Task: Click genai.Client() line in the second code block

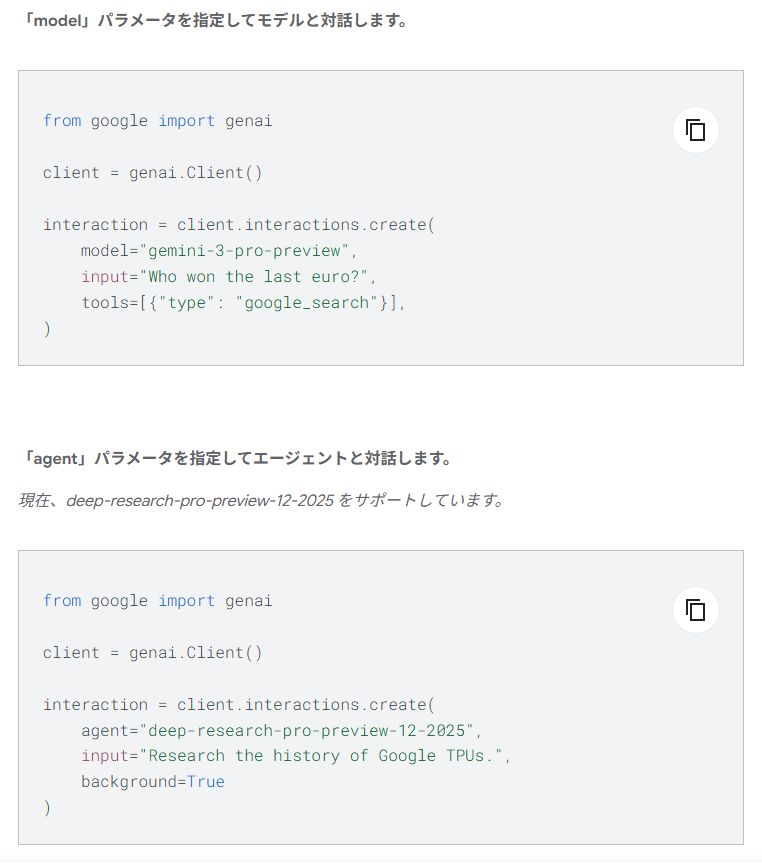Action: pos(152,653)
